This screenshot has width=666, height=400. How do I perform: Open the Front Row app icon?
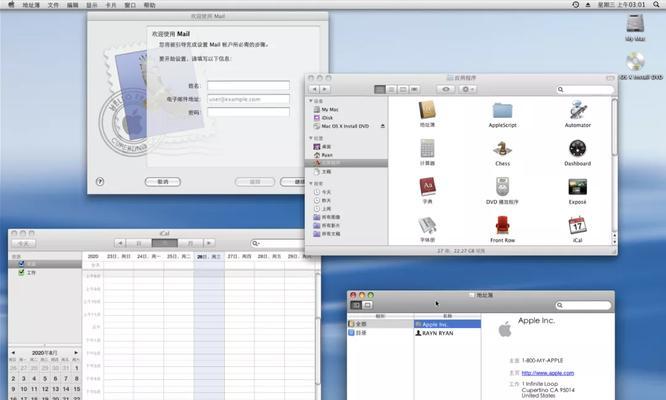click(x=502, y=225)
